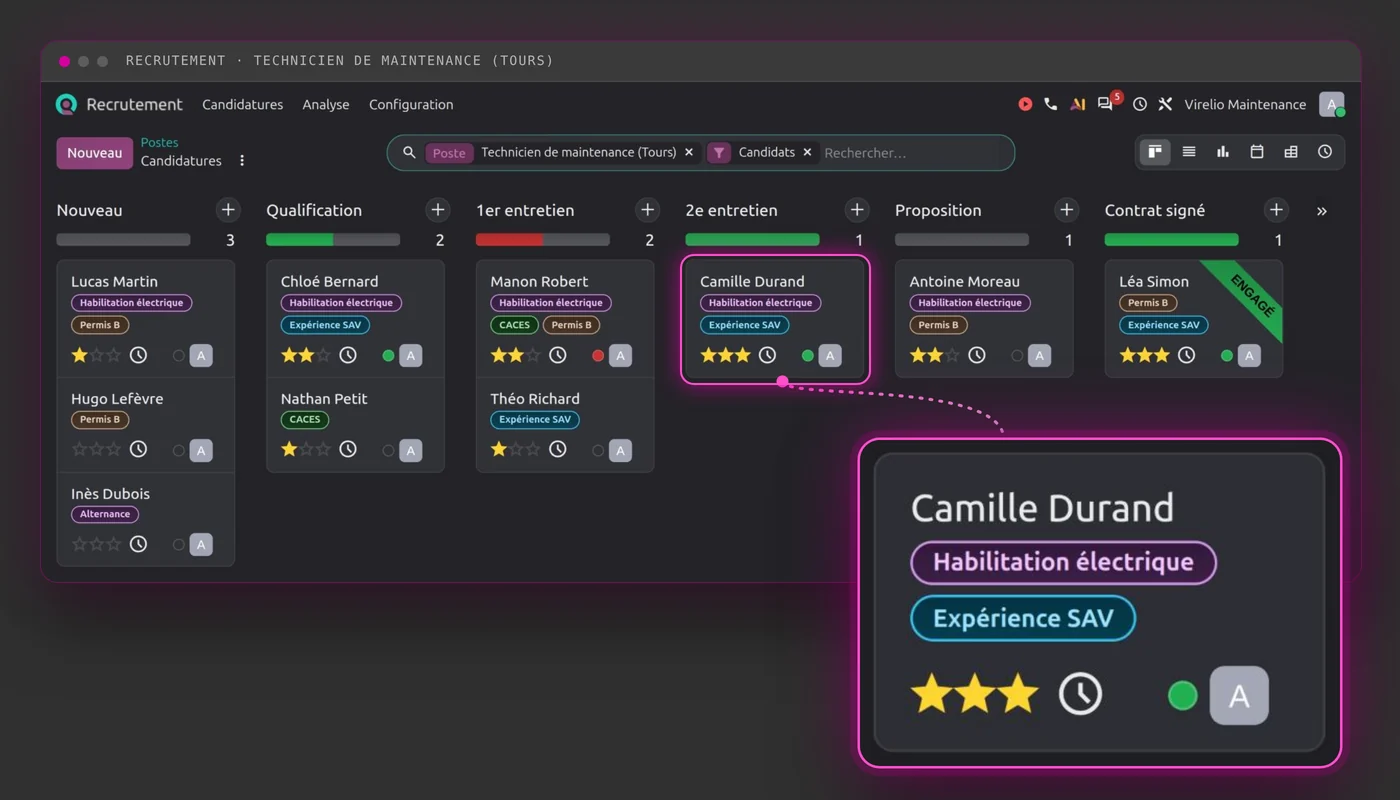
Task: Open the Recrutement app logo icon
Action: [66, 104]
